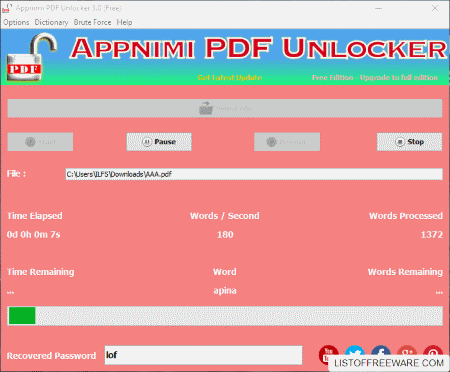The height and width of the screenshot is (372, 450).
Task: Click the folder icon in Select File button
Action: click(206, 108)
